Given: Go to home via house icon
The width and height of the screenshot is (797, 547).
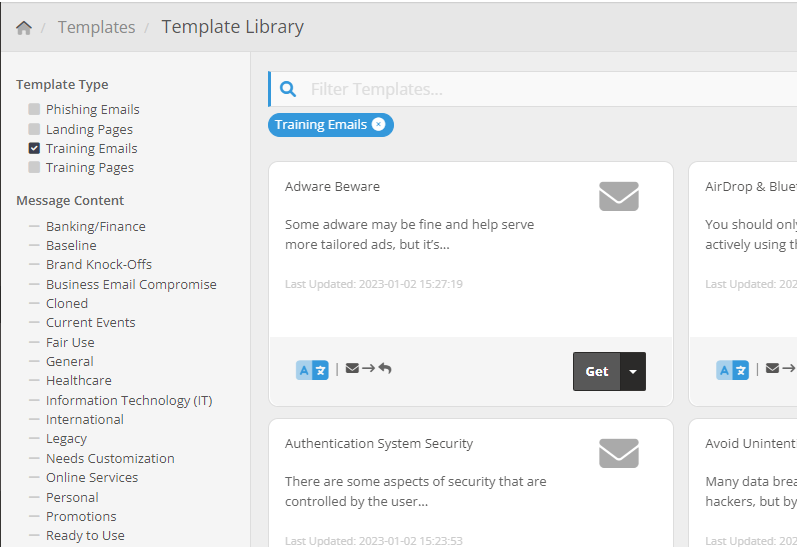Looking at the screenshot, I should point(24,27).
